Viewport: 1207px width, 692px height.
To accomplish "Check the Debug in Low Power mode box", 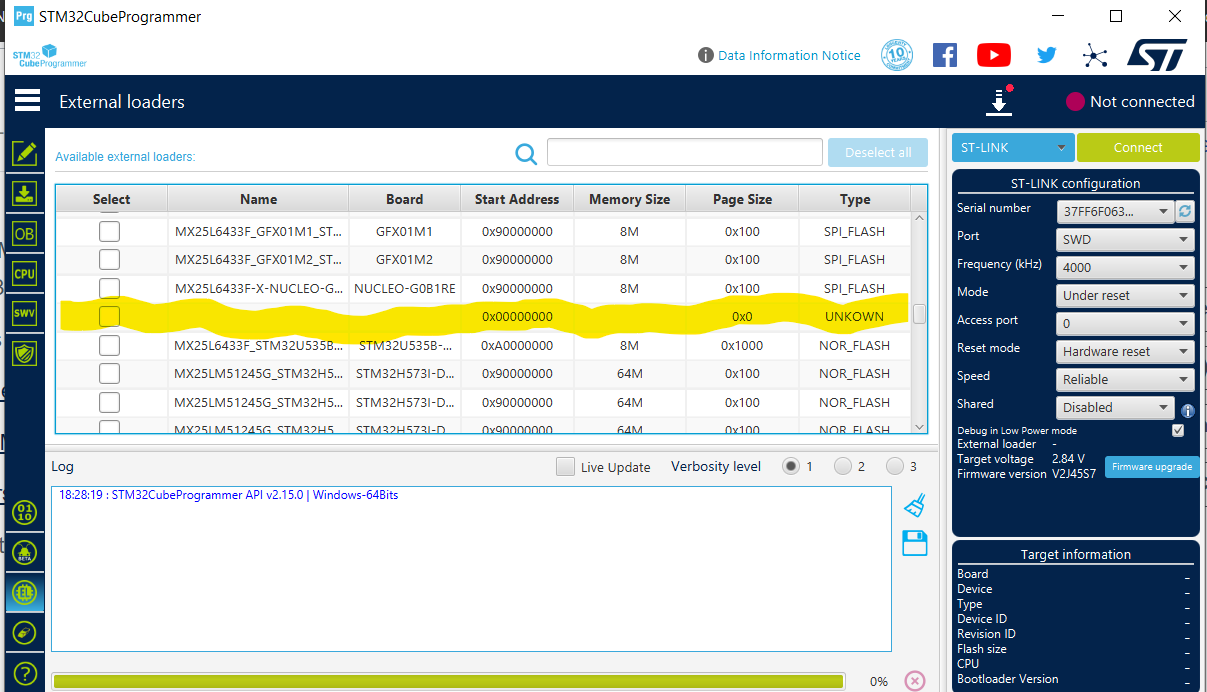I will 1177,428.
